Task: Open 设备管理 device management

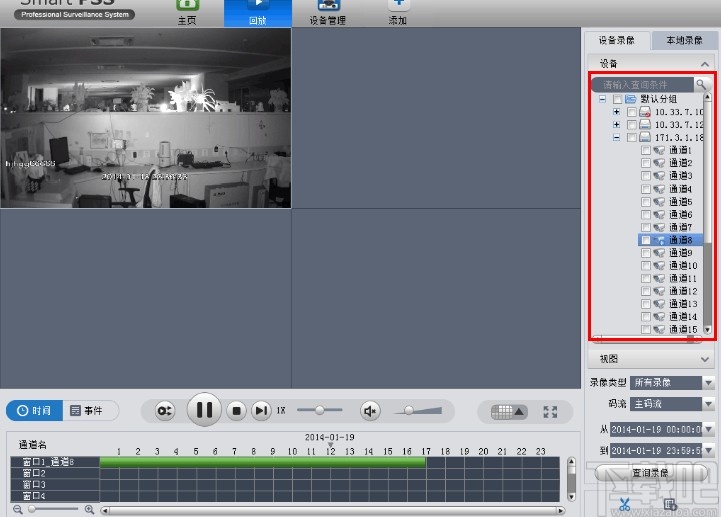Action: 327,13
